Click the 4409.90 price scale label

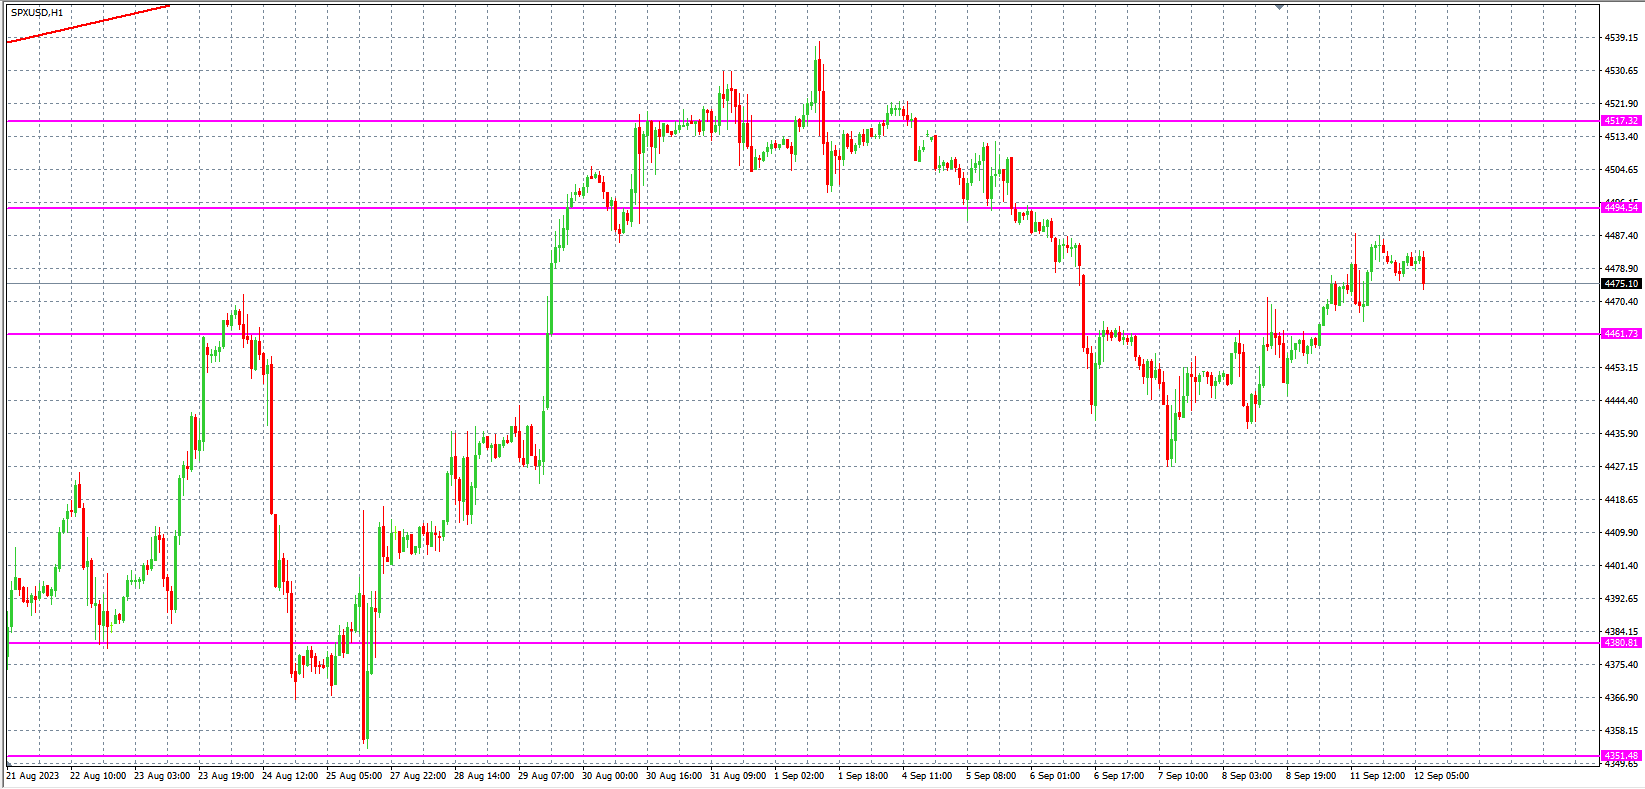(1620, 533)
